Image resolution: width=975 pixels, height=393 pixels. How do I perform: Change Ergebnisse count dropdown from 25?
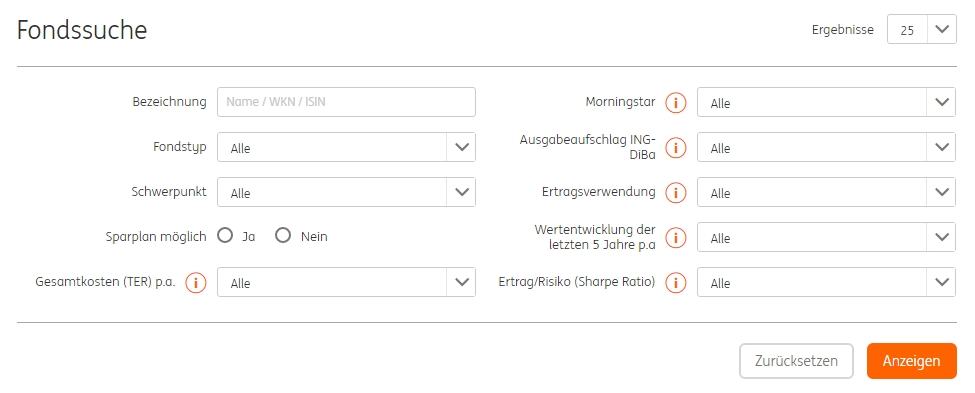pyautogui.click(x=922, y=29)
